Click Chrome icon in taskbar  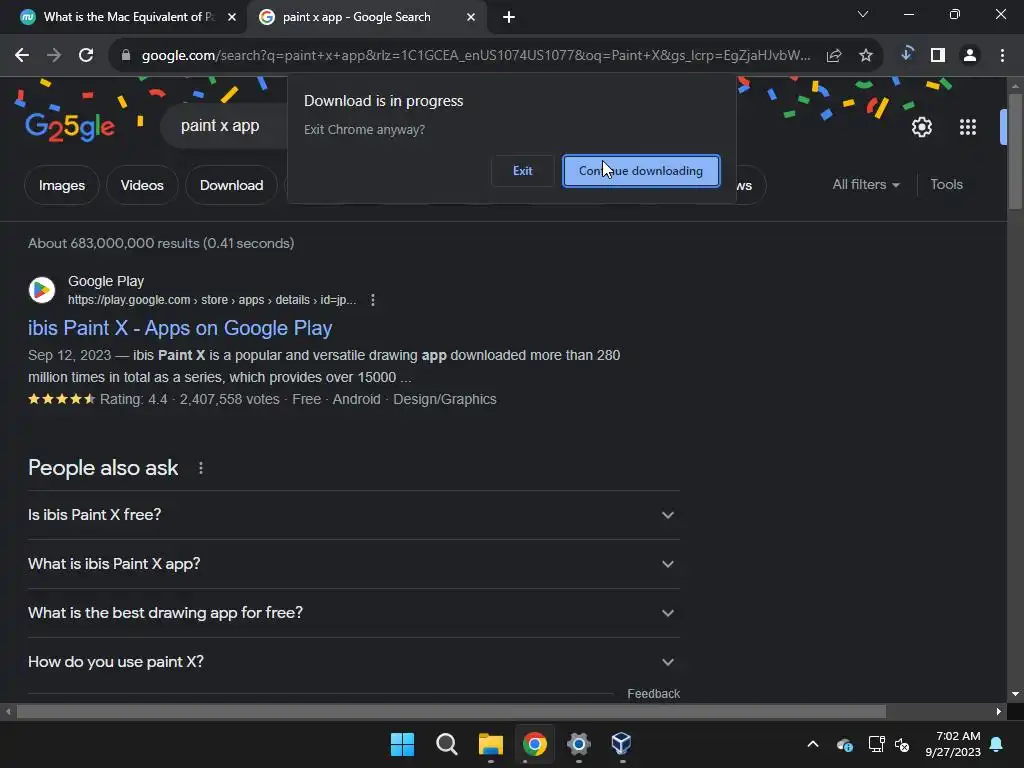coord(535,744)
